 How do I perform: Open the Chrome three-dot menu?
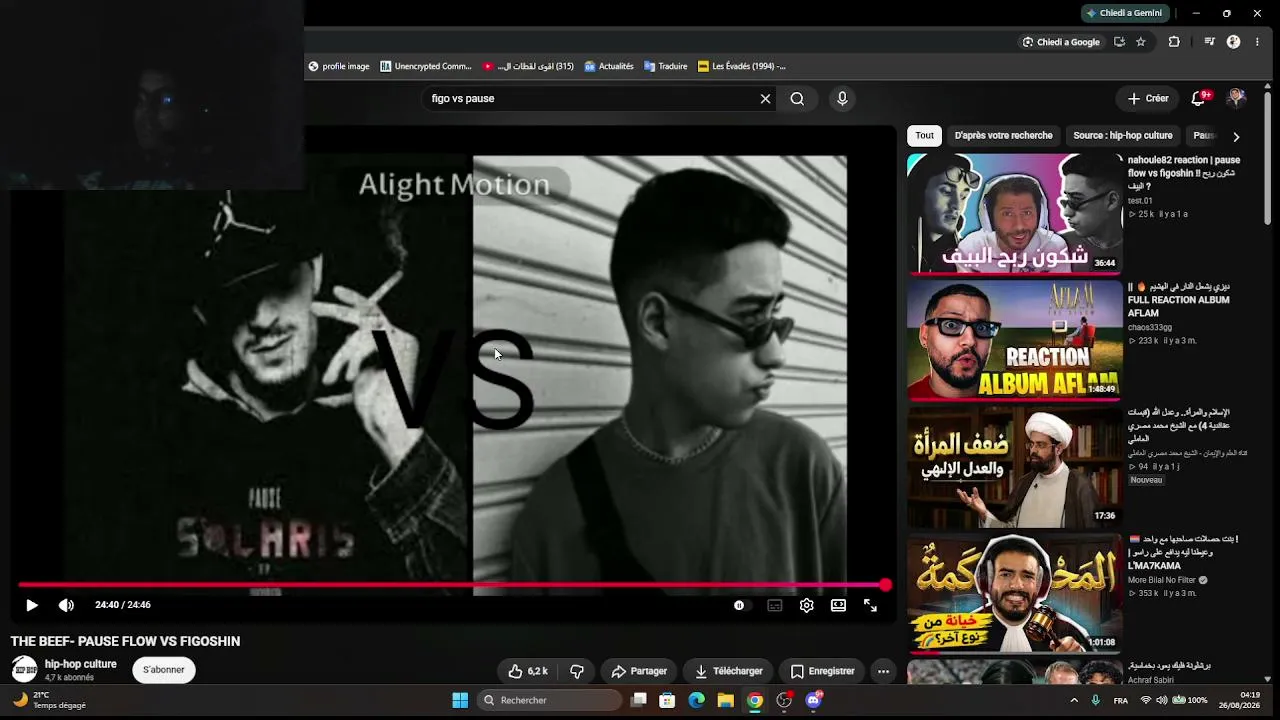[x=1257, y=42]
